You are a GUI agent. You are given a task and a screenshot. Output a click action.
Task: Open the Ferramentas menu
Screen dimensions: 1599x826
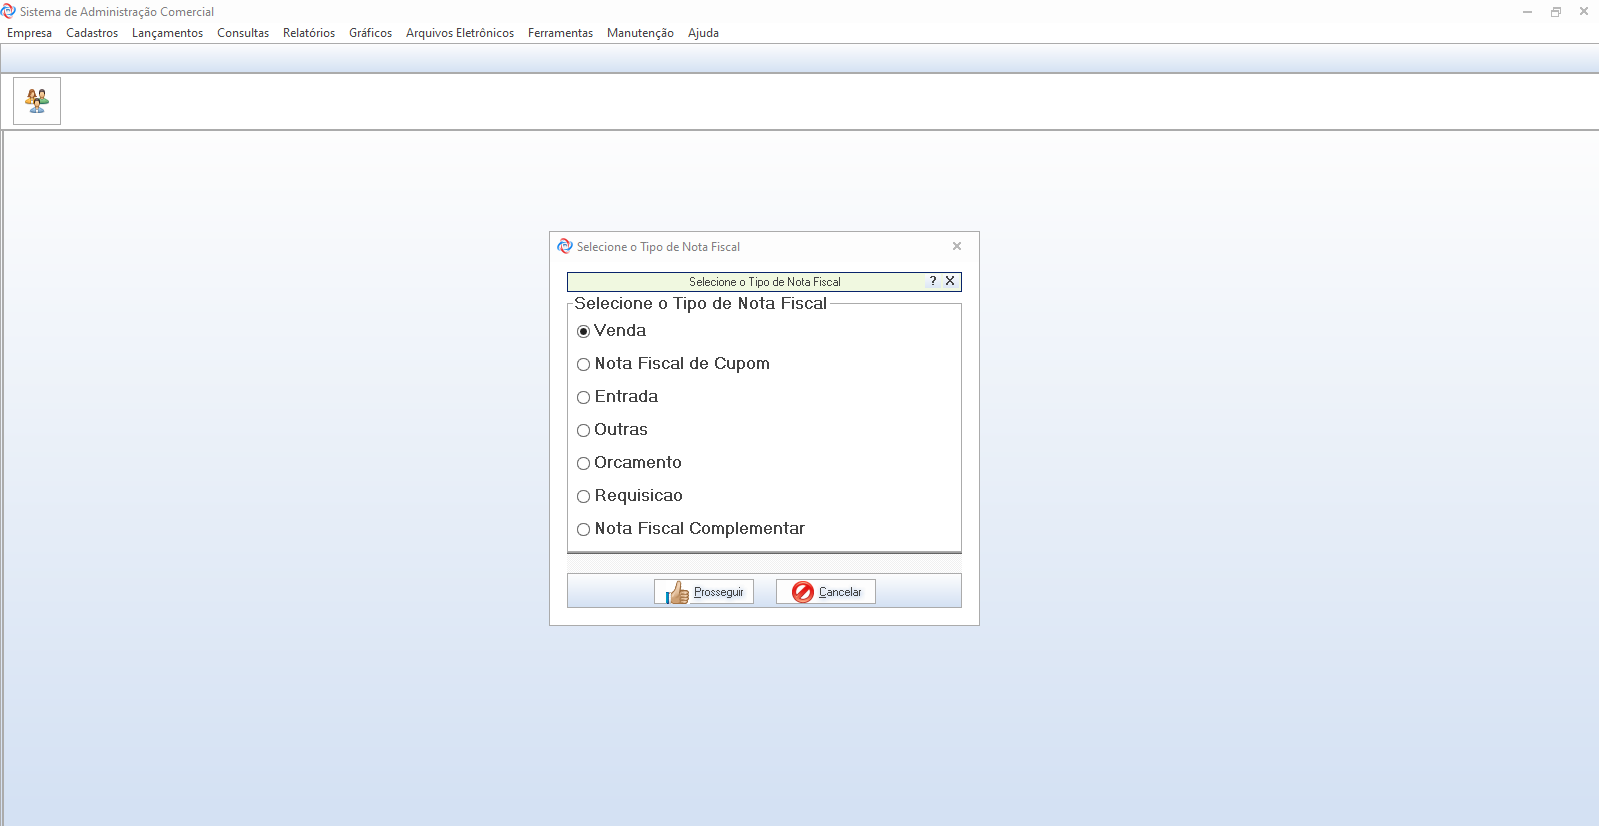click(560, 33)
